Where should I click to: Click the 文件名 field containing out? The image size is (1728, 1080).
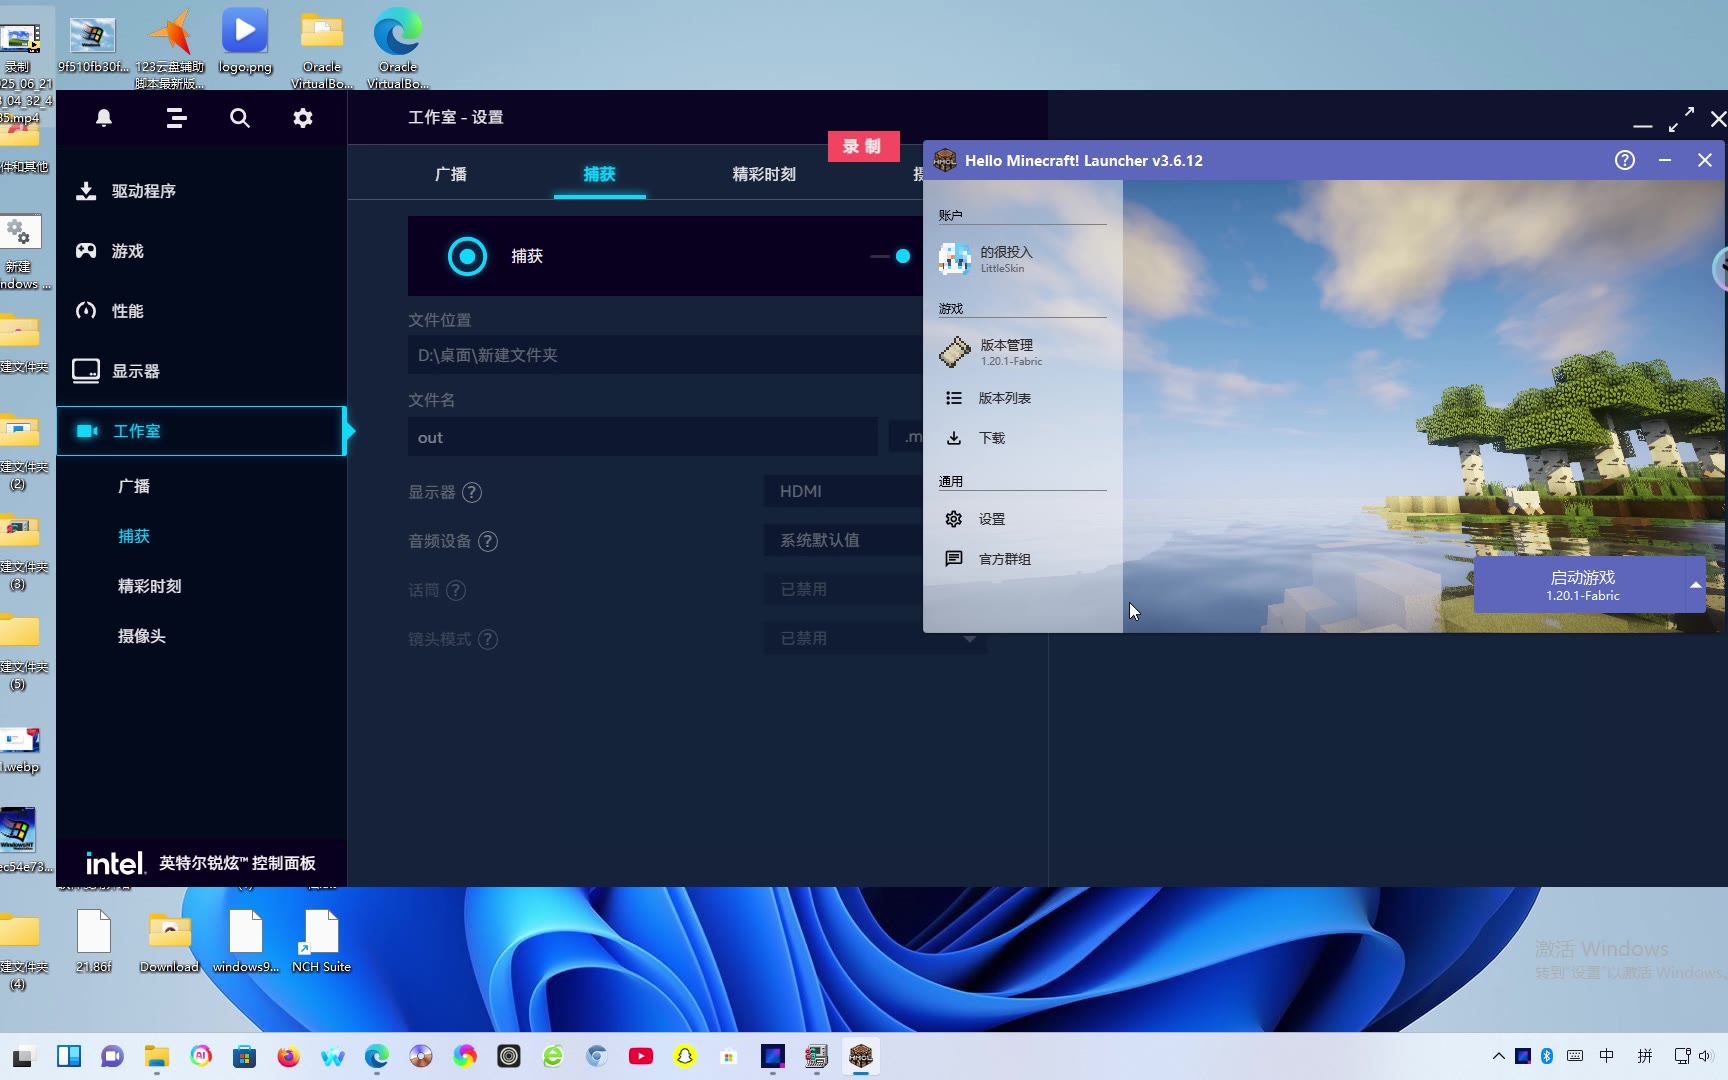pyautogui.click(x=642, y=437)
